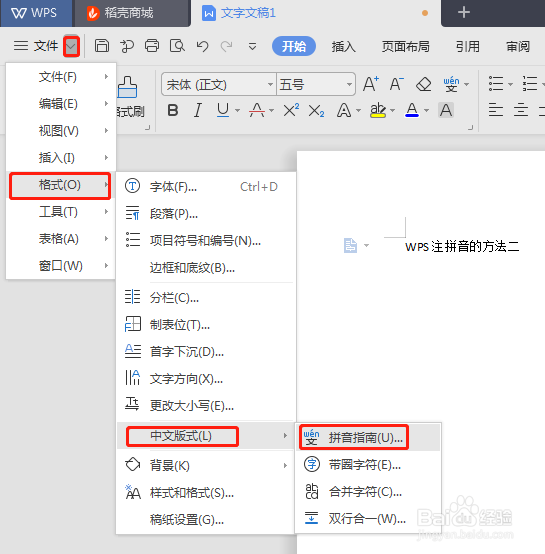545x554 pixels.
Task: Open underline style dropdown arrow
Action: tap(237, 111)
